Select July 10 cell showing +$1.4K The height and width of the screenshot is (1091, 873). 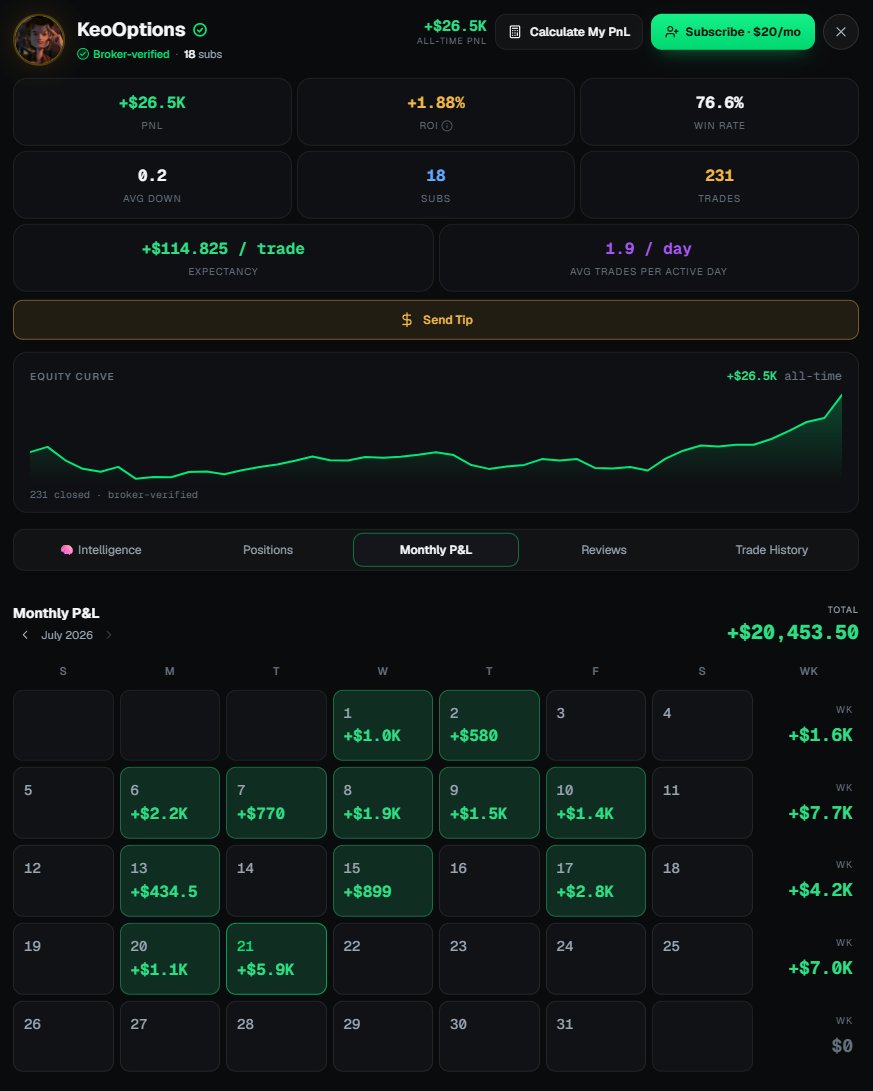595,803
